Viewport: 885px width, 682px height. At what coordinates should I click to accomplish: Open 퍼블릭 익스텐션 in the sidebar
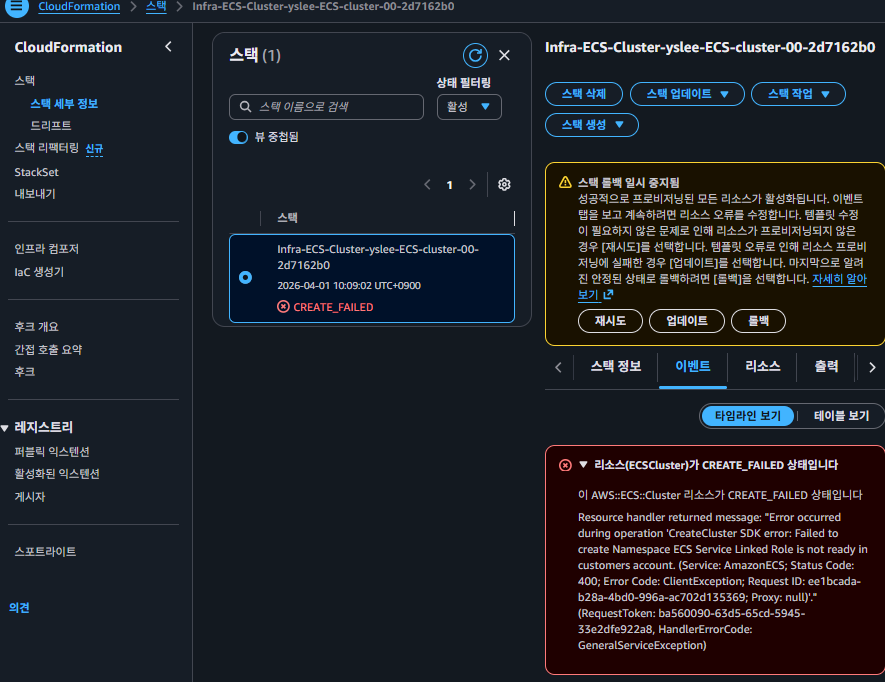coord(52,452)
